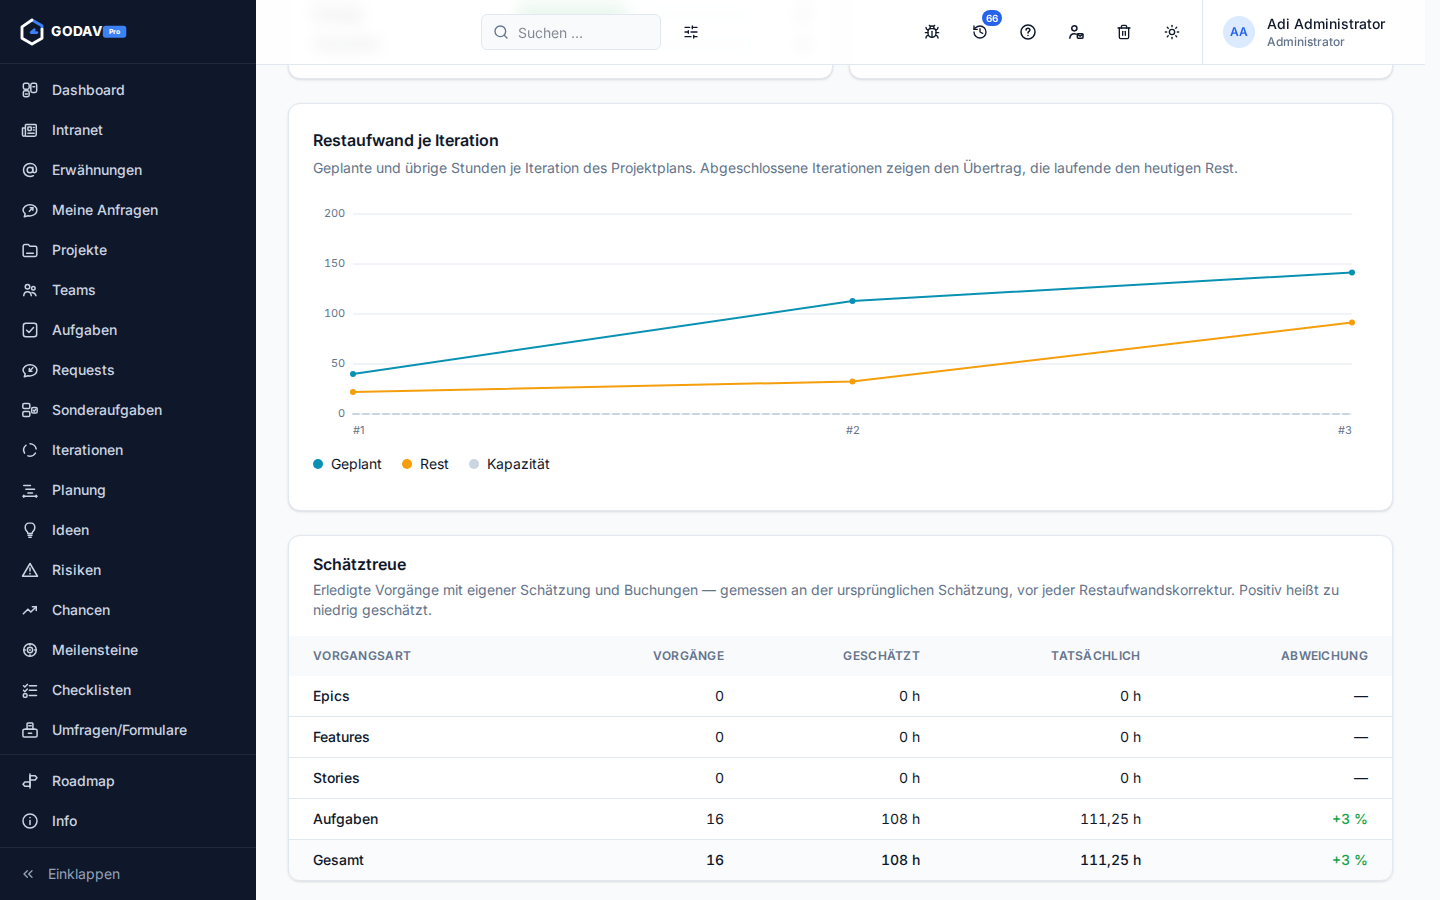Open the Sonderaufgaben icon in the sidebar

point(30,410)
